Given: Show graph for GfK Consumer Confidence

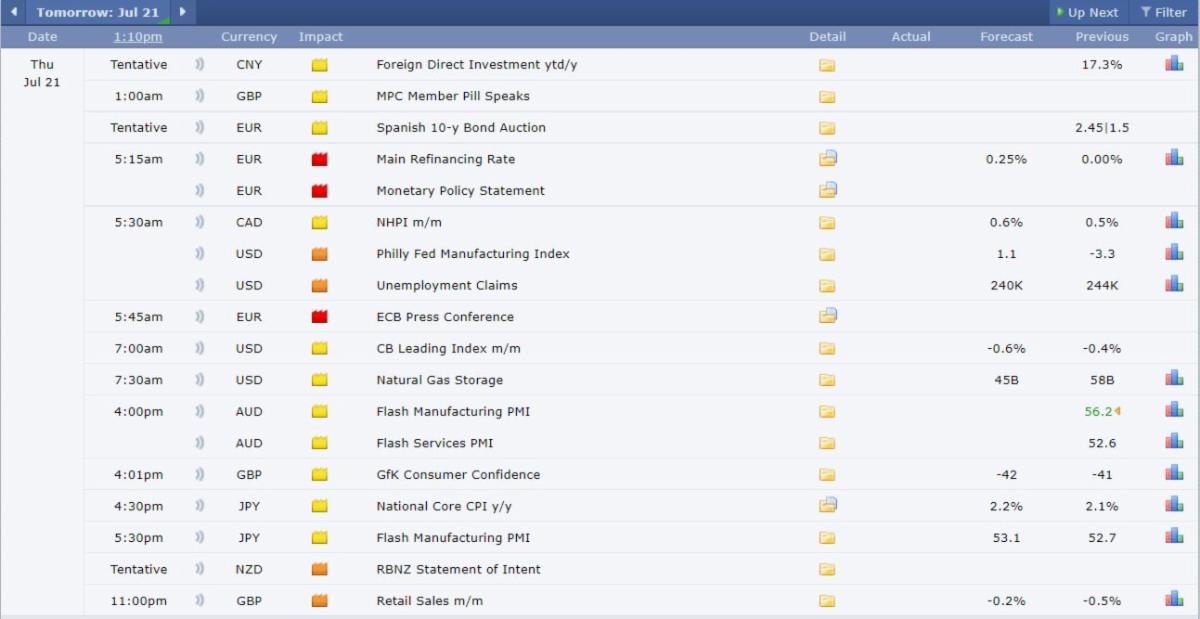Looking at the screenshot, I should point(1174,473).
